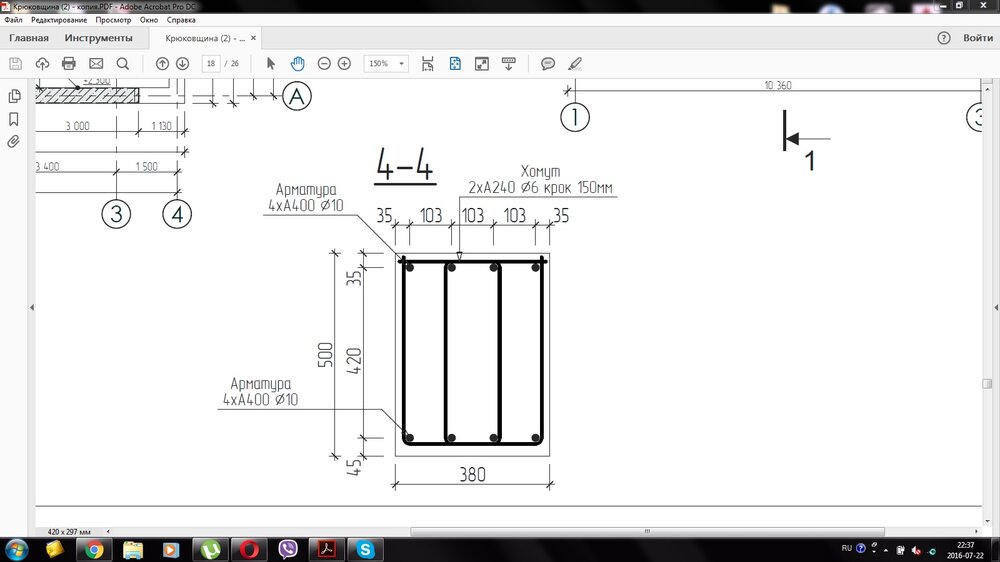The image size is (1000, 562).
Task: Open the Справка menu
Action: [x=181, y=20]
